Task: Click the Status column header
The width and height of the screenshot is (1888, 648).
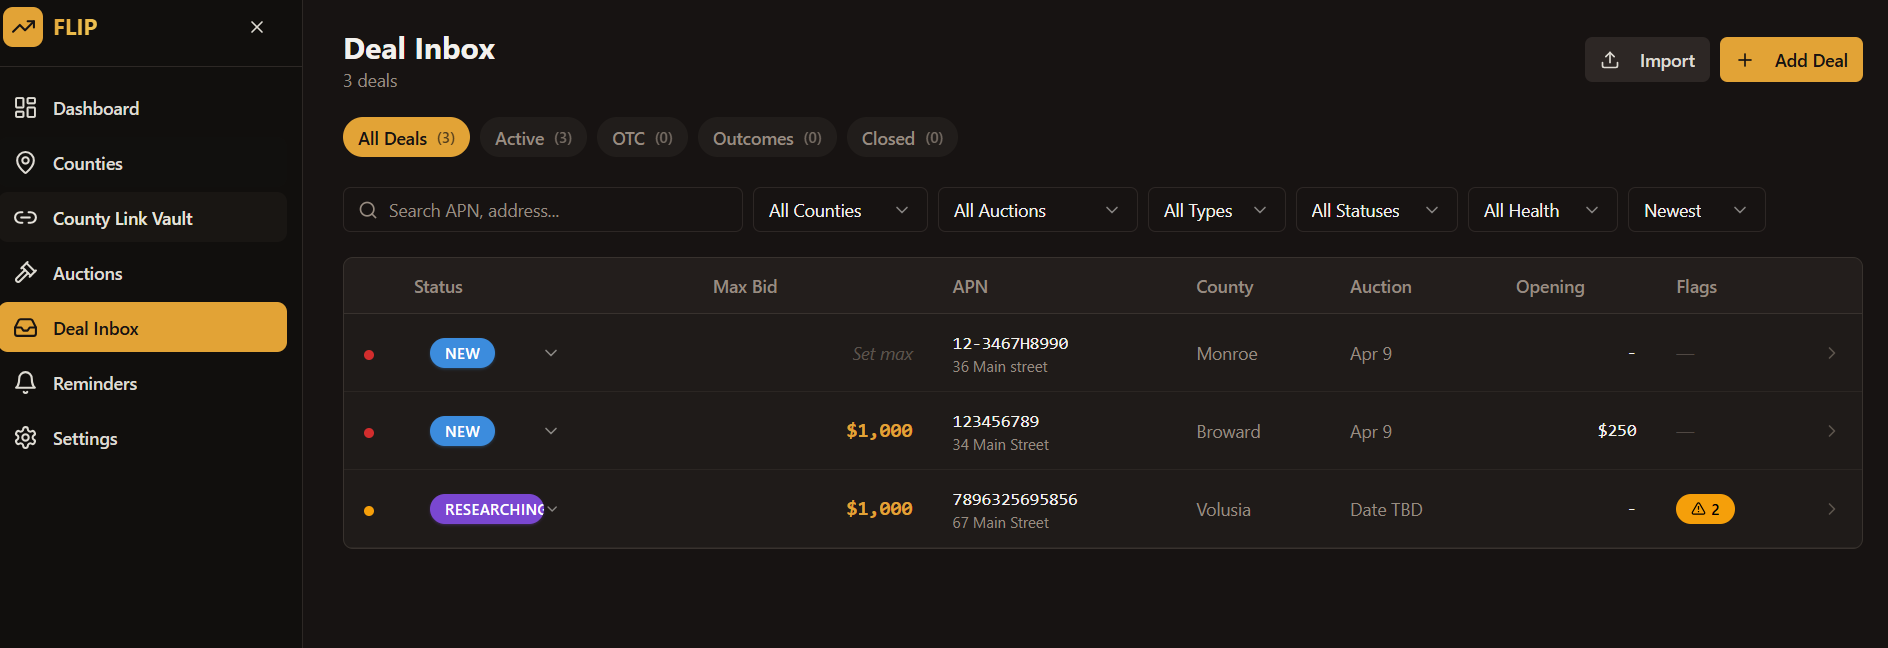Action: pyautogui.click(x=438, y=287)
